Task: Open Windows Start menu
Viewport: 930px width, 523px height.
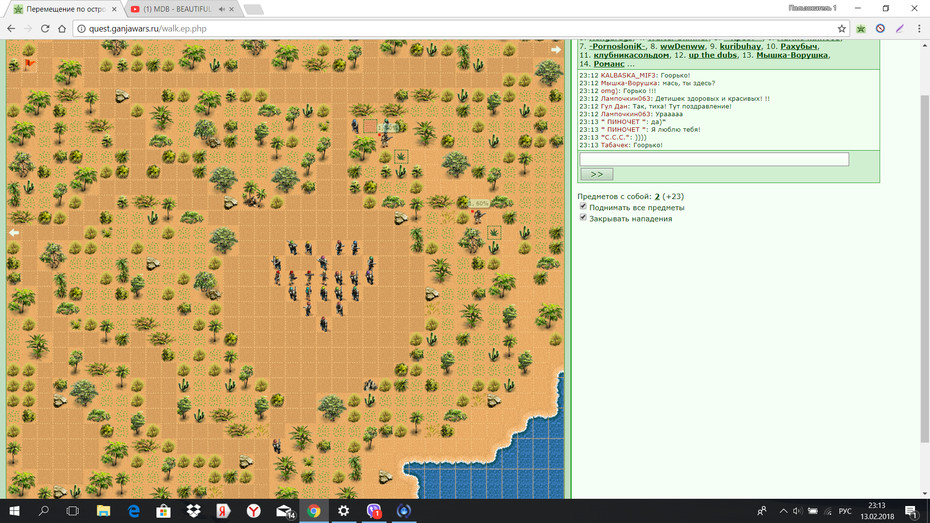Action: (14, 511)
